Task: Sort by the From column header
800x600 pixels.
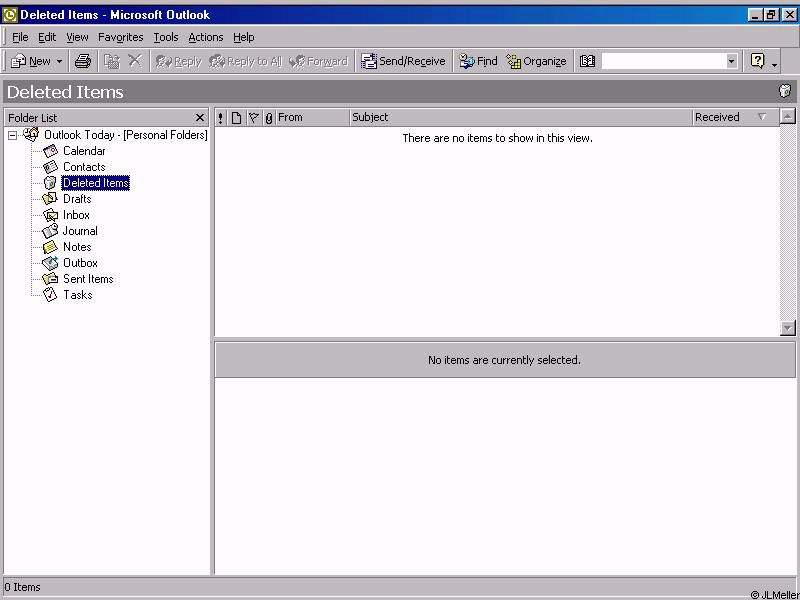Action: [x=313, y=118]
